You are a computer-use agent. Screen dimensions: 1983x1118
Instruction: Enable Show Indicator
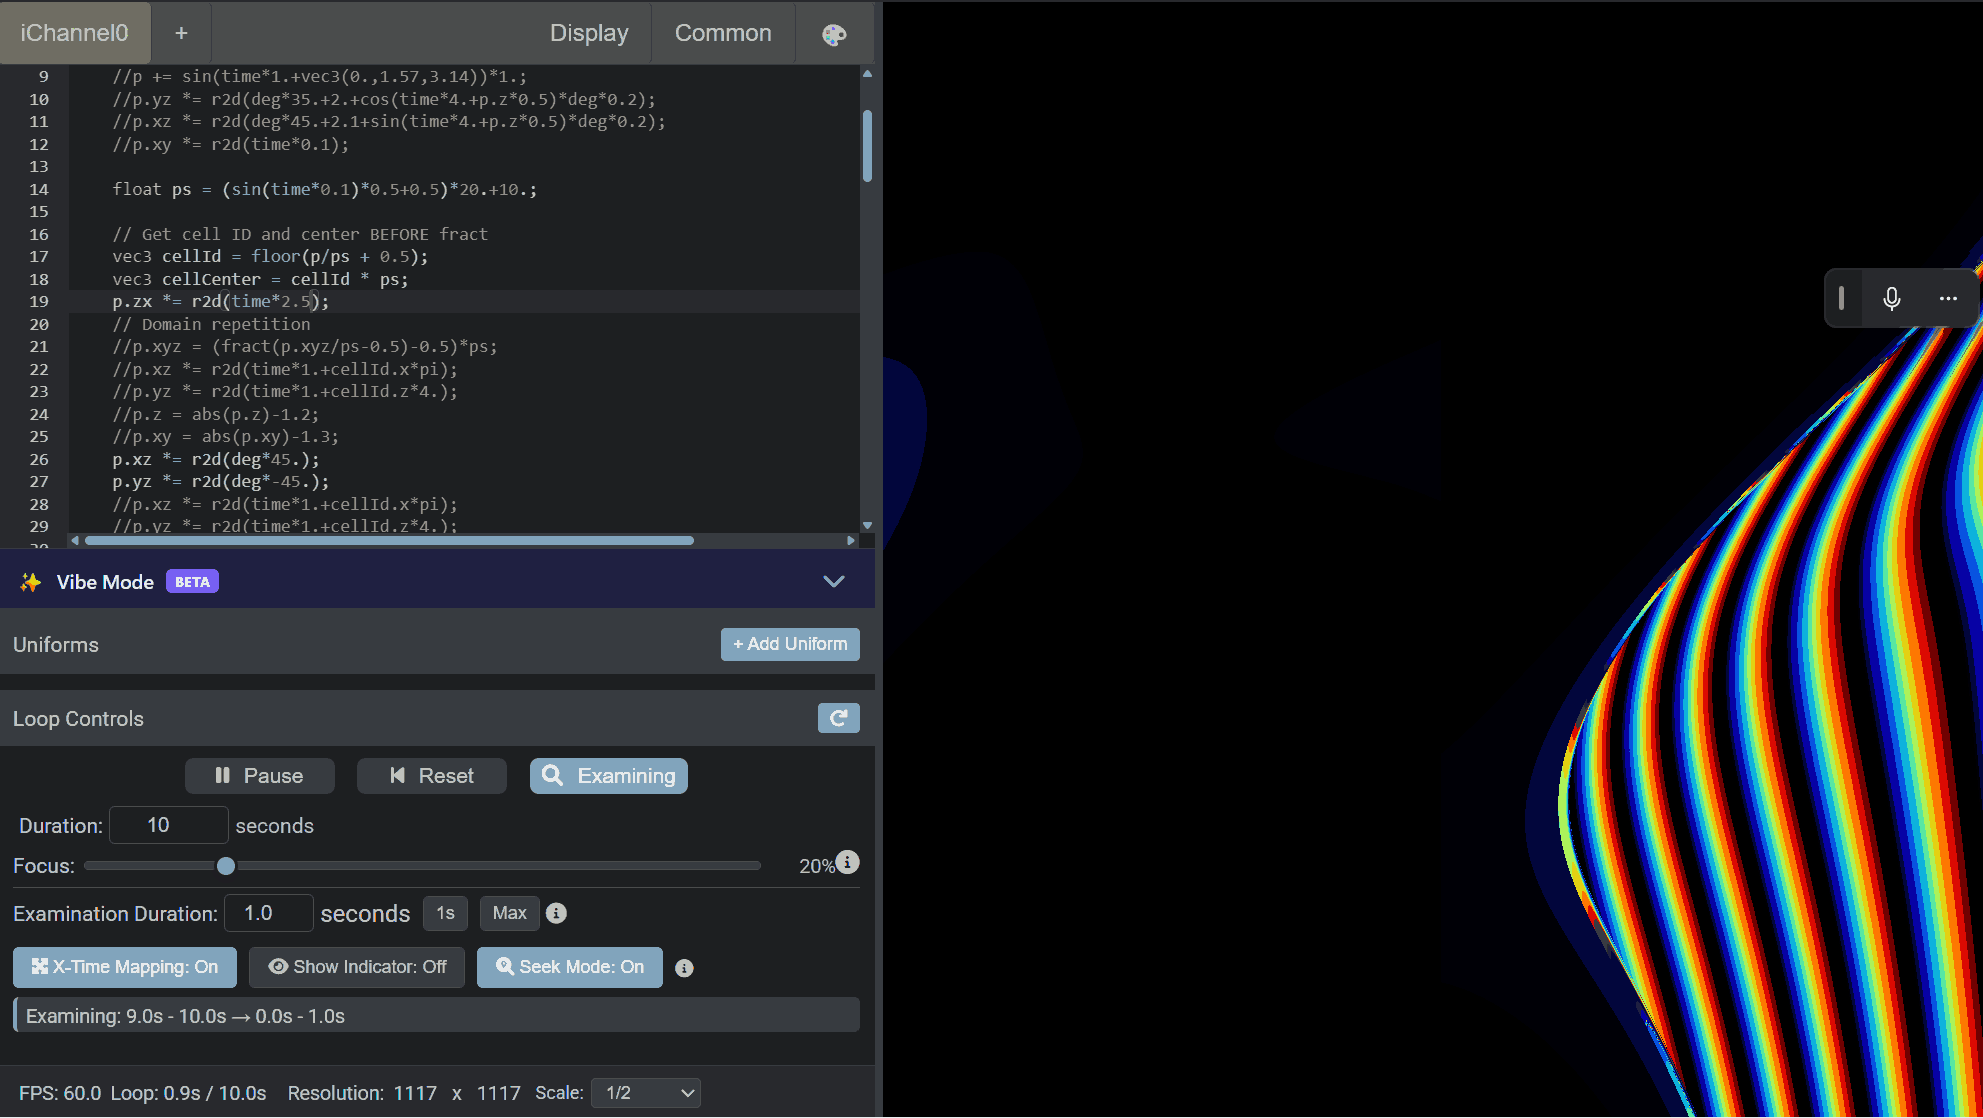coord(356,967)
